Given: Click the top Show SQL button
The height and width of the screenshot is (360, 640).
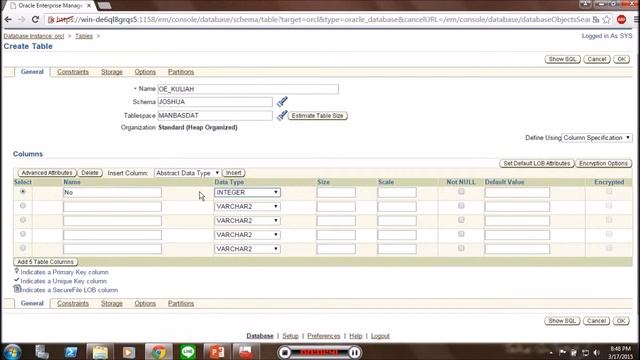Looking at the screenshot, I should click(562, 59).
